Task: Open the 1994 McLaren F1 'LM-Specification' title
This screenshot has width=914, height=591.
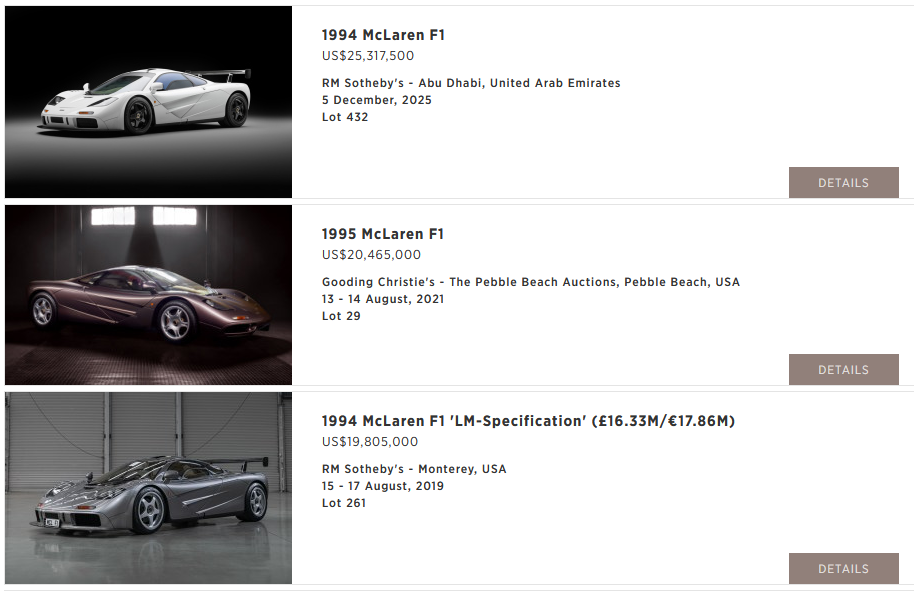Action: [x=528, y=421]
